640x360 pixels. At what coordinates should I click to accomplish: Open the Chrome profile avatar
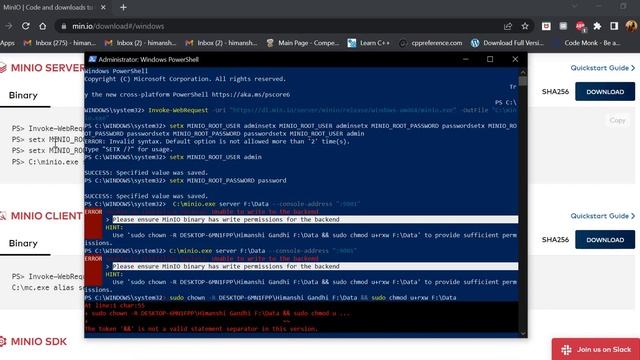click(631, 26)
